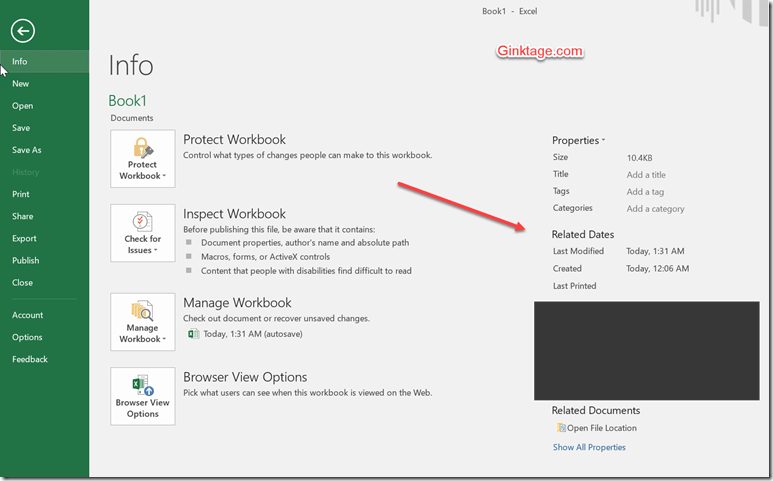
Task: Click the greyed-out History sidebar item
Action: 25,172
